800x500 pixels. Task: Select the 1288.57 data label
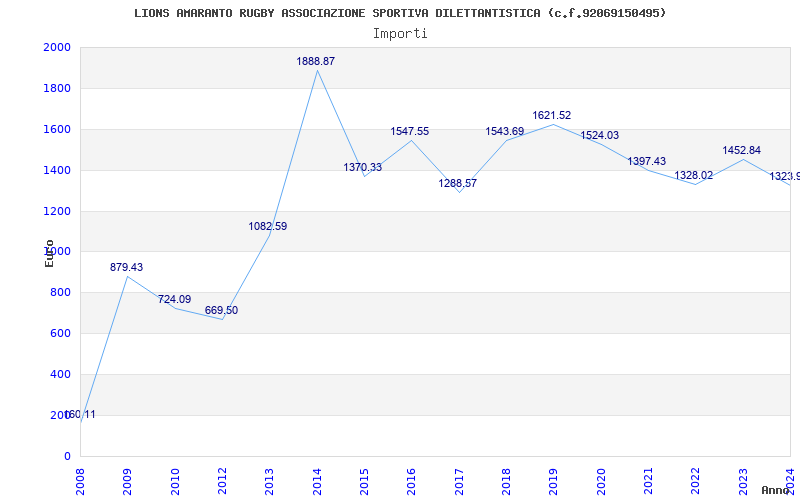[458, 184]
